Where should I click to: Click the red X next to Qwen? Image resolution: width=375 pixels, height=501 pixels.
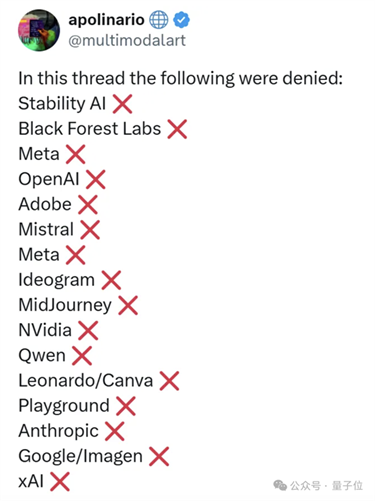pos(82,356)
